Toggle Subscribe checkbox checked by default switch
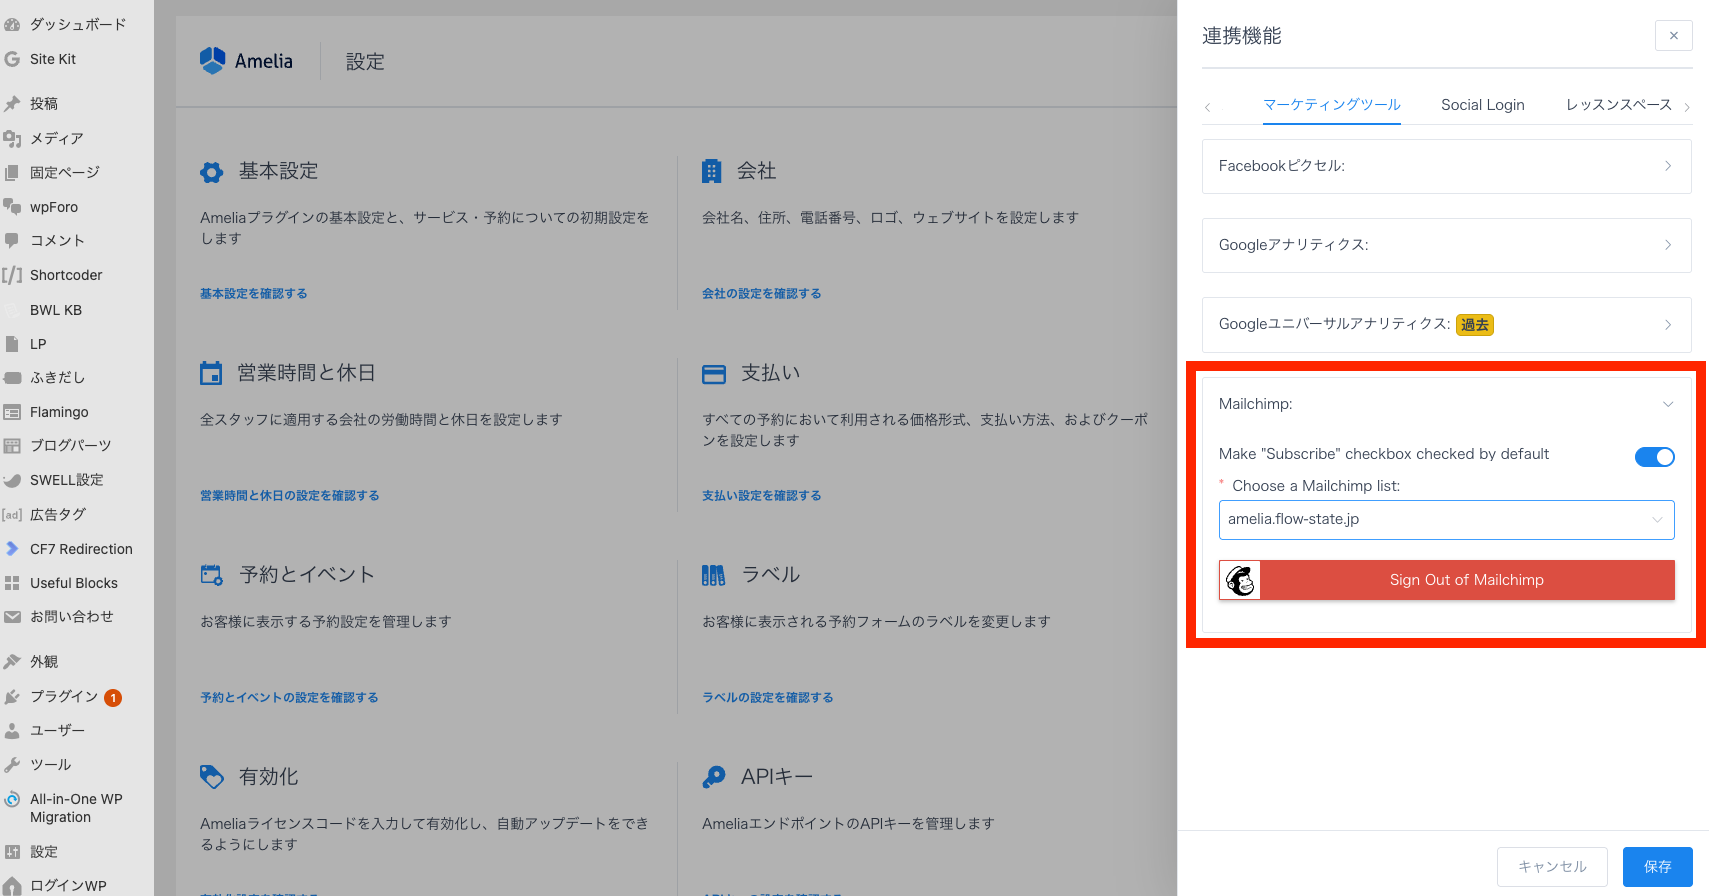Viewport: 1709px width, 896px height. point(1654,457)
